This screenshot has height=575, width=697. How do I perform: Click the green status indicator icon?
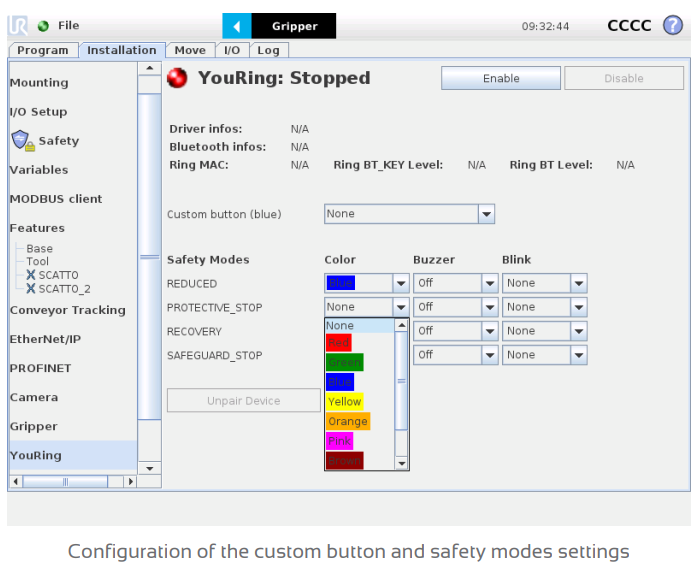click(43, 26)
